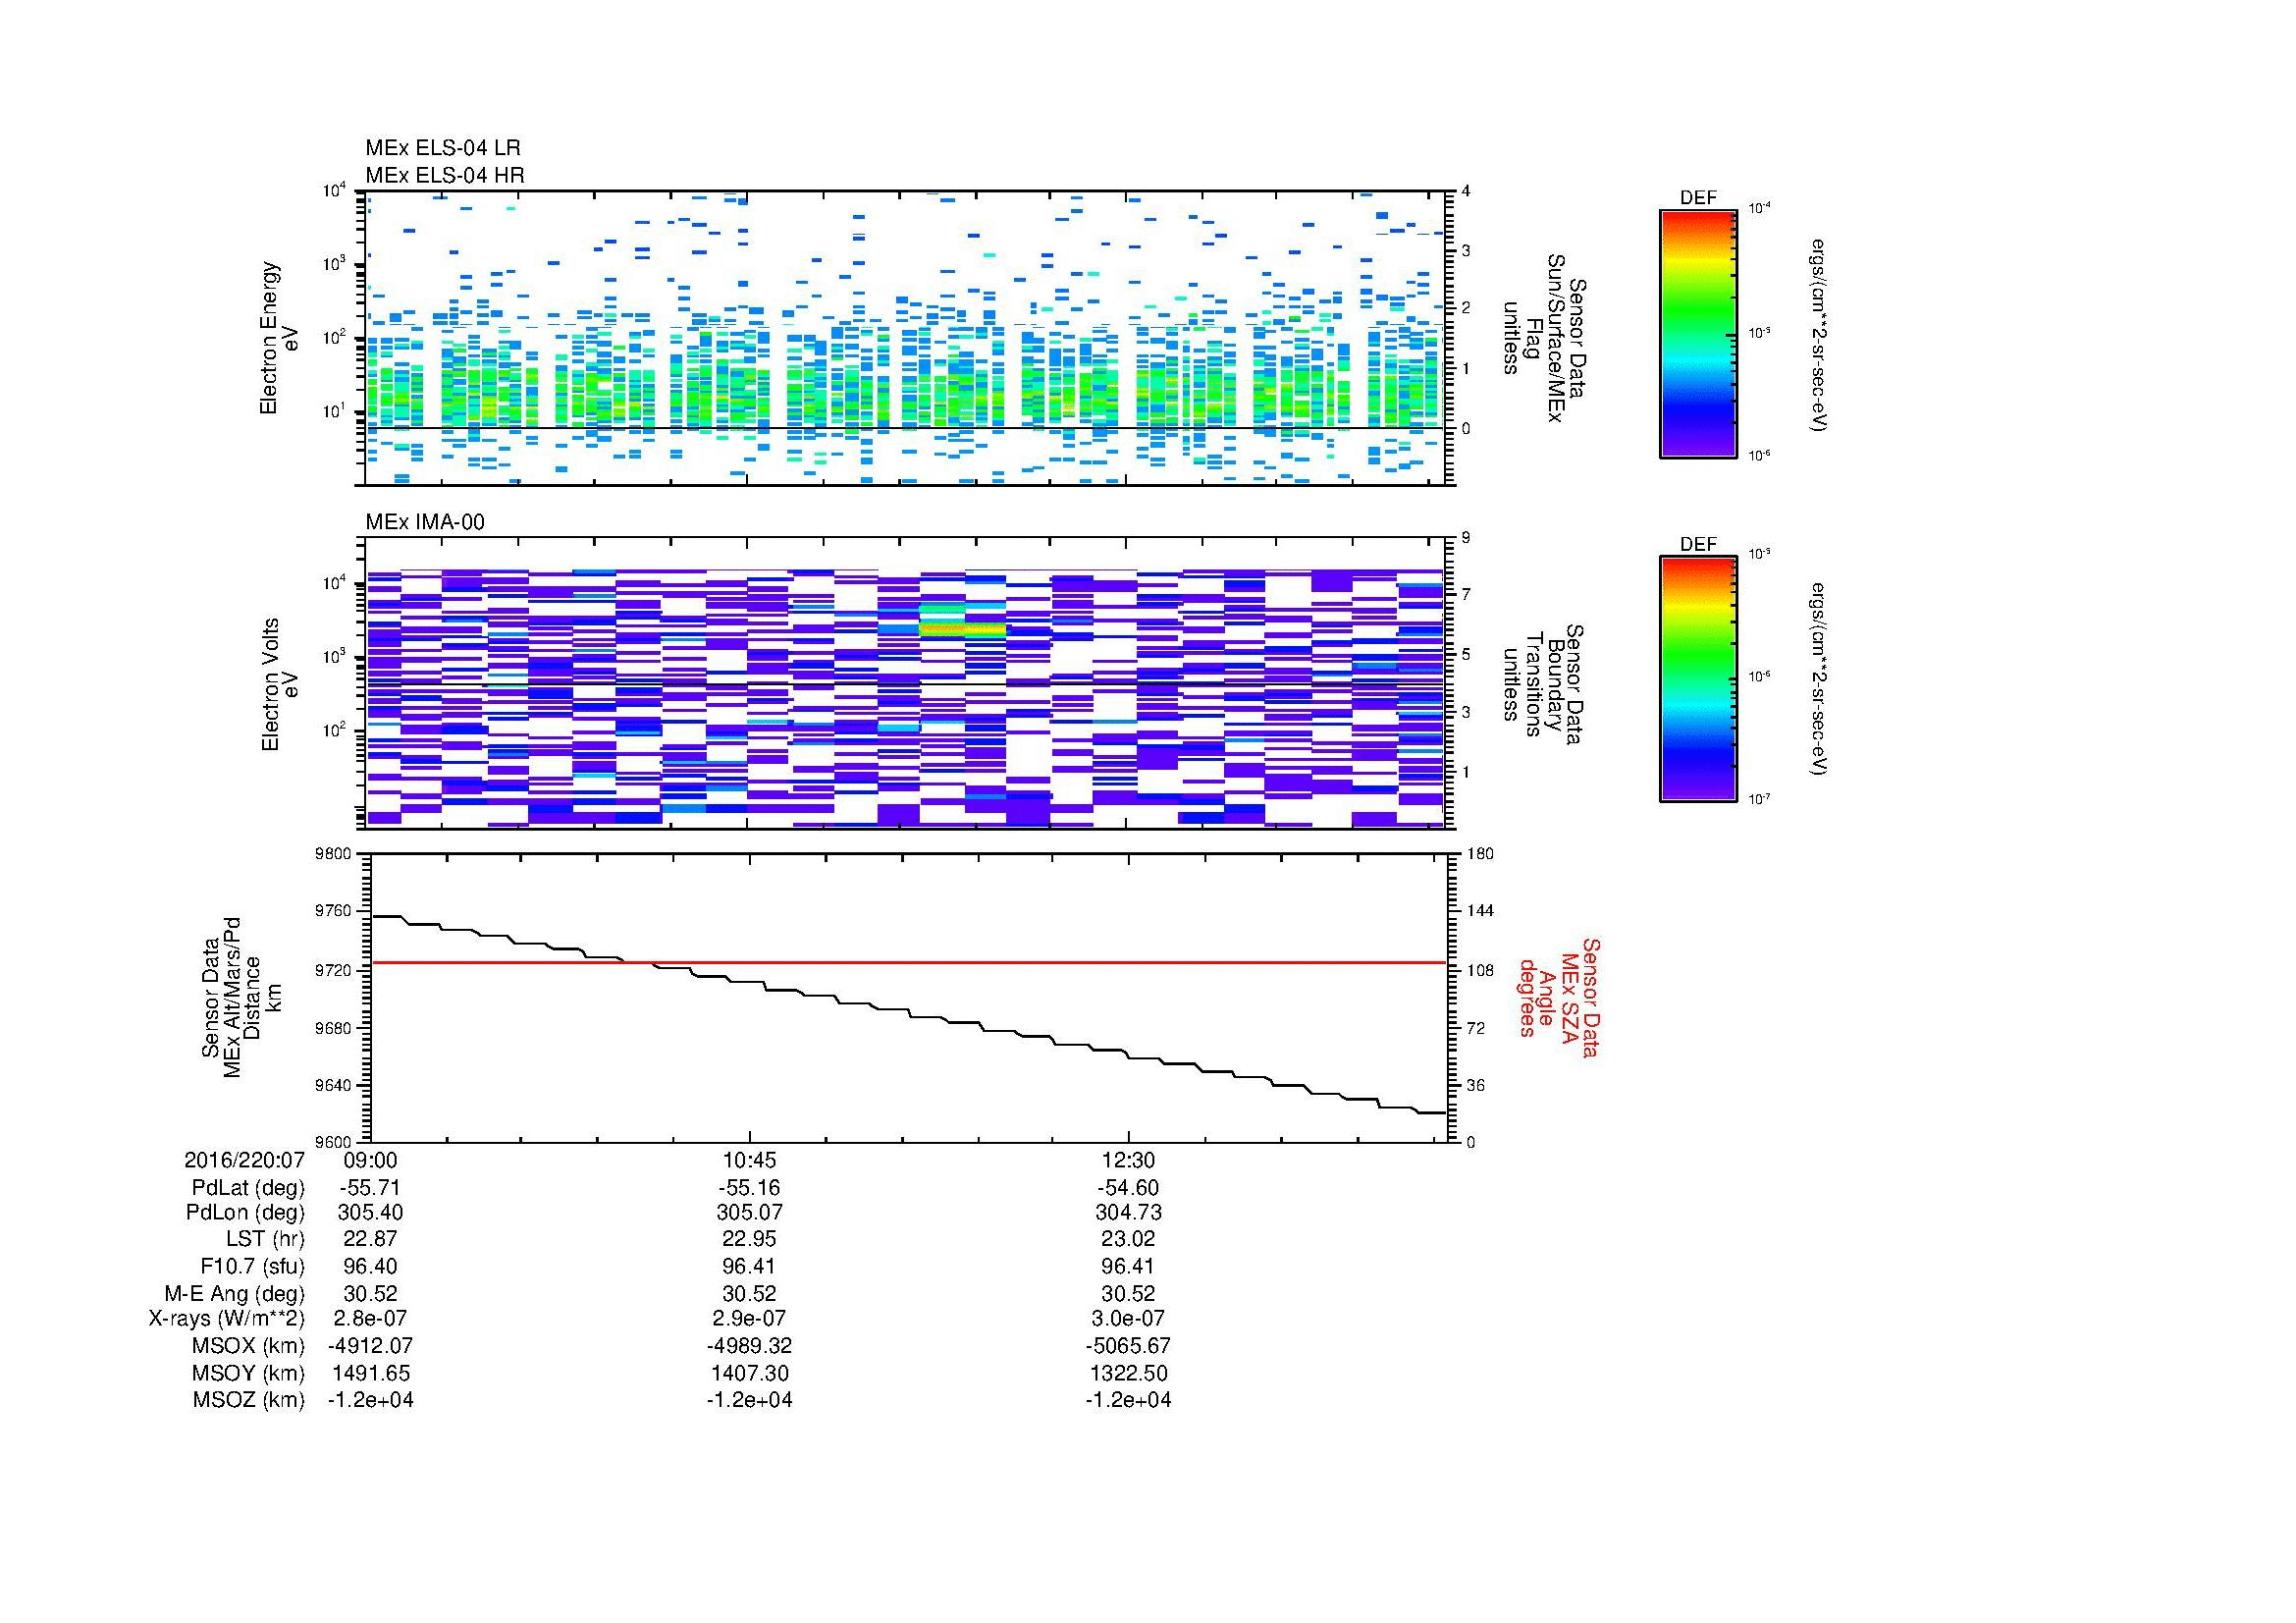Click the MSOX value -4989.32

749,1346
